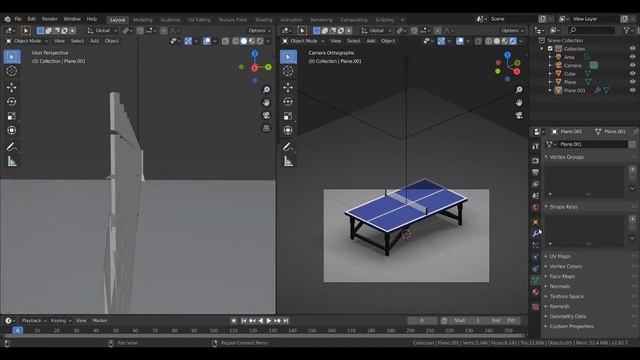Switch to Shading workspace tab
640x360 pixels.
coord(263,20)
